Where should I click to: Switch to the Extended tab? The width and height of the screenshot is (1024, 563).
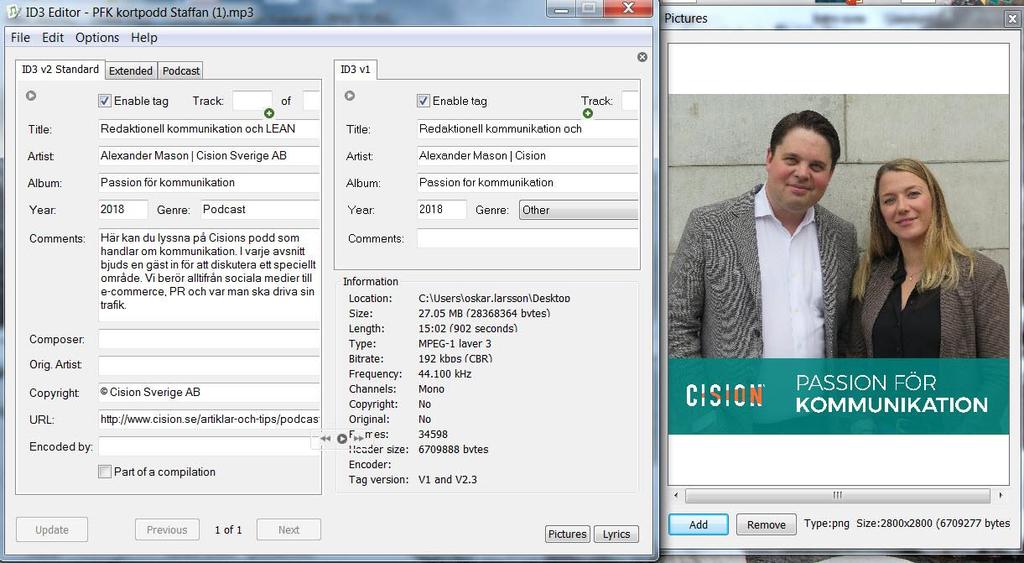(x=131, y=71)
